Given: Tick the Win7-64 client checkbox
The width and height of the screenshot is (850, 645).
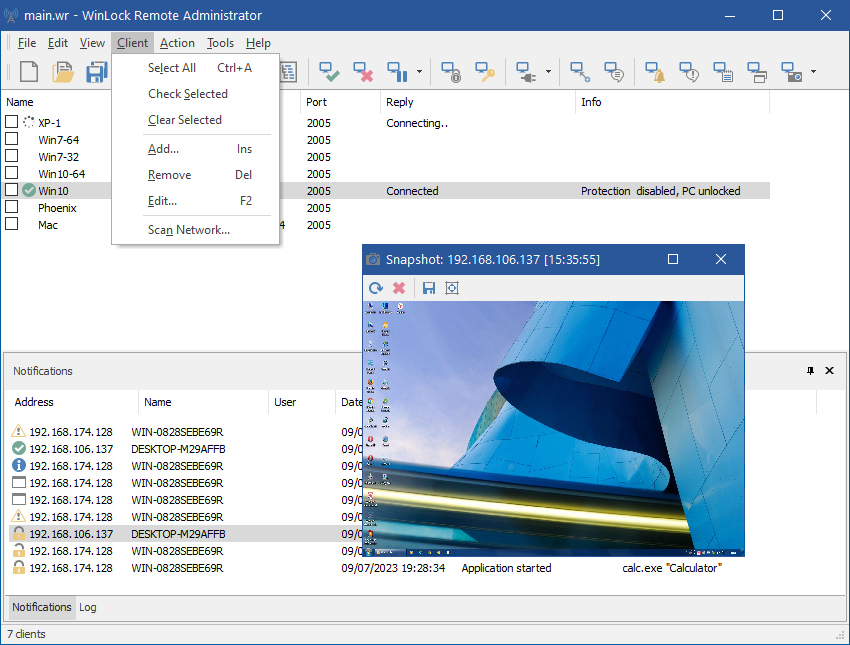Looking at the screenshot, I should tap(12, 140).
